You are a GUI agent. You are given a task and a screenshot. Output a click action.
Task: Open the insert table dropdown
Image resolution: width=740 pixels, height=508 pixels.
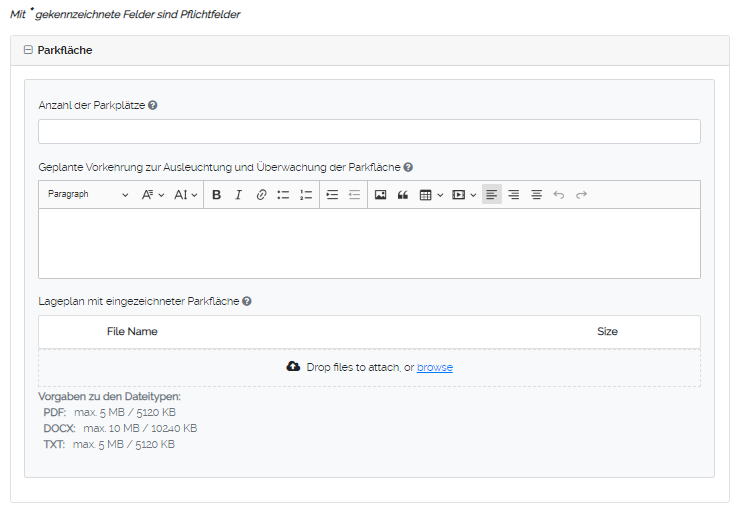430,195
